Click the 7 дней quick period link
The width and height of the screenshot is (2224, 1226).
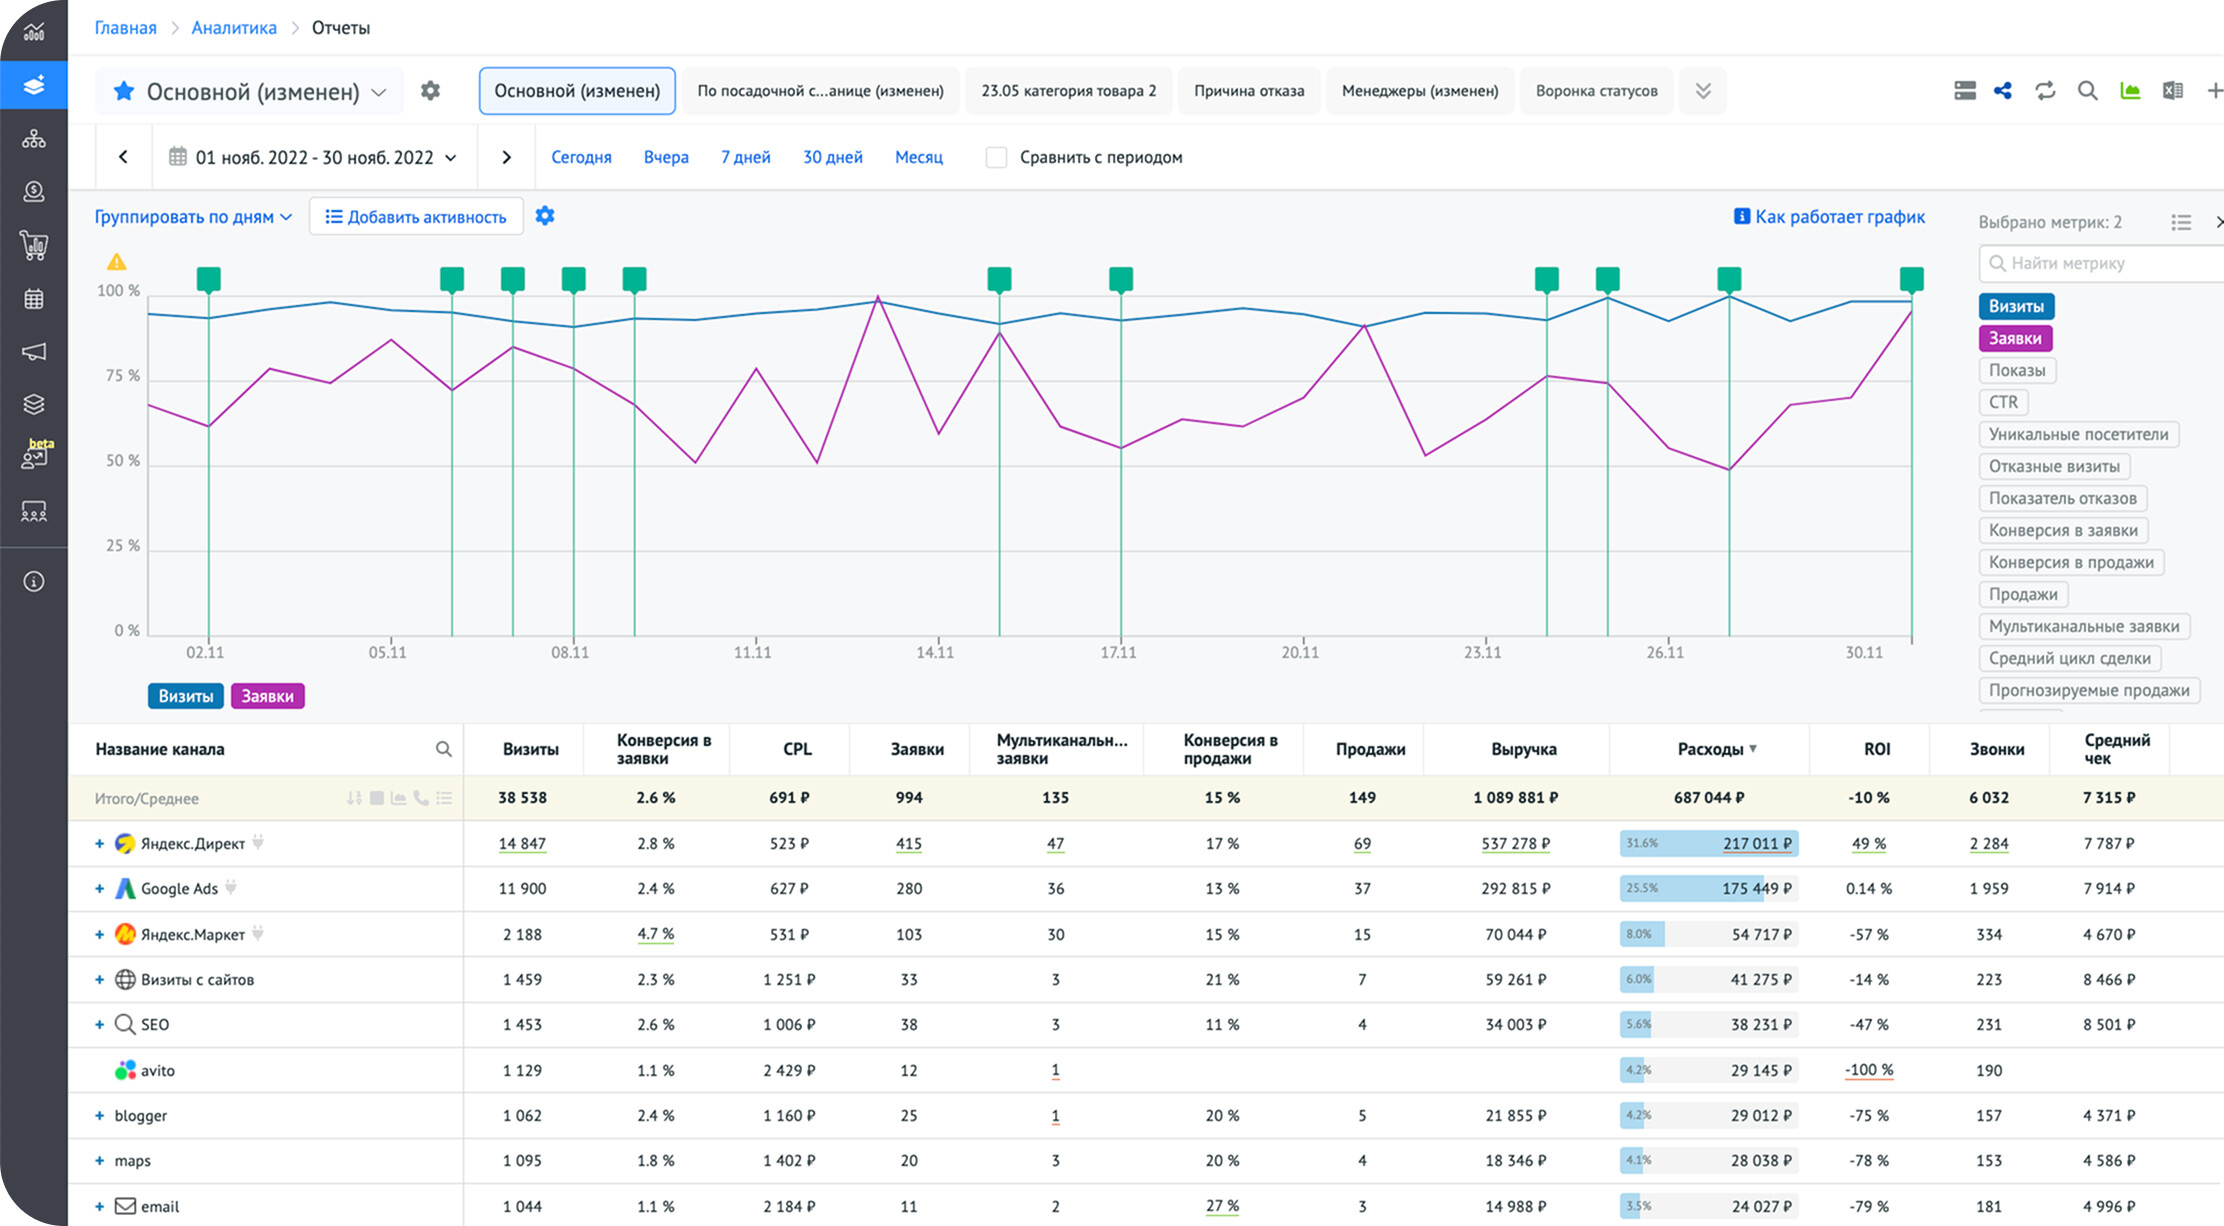coord(745,157)
